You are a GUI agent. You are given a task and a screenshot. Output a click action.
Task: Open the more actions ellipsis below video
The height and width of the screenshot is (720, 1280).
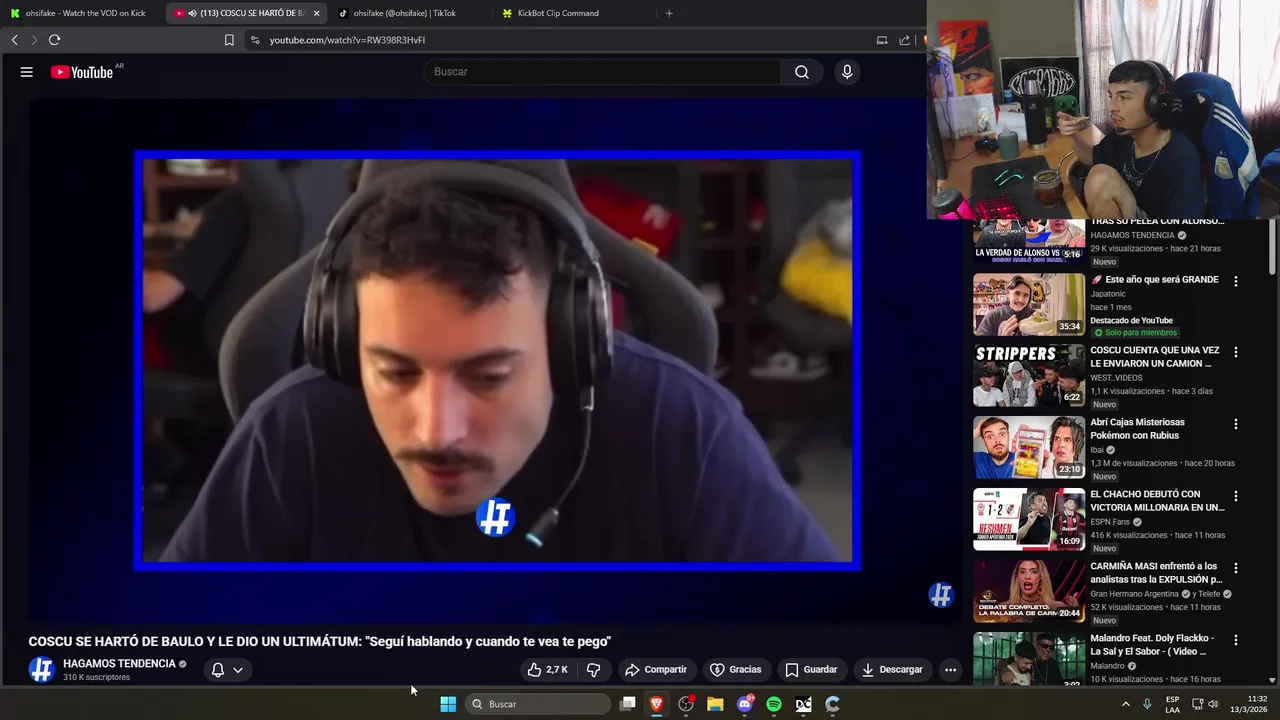pyautogui.click(x=951, y=670)
